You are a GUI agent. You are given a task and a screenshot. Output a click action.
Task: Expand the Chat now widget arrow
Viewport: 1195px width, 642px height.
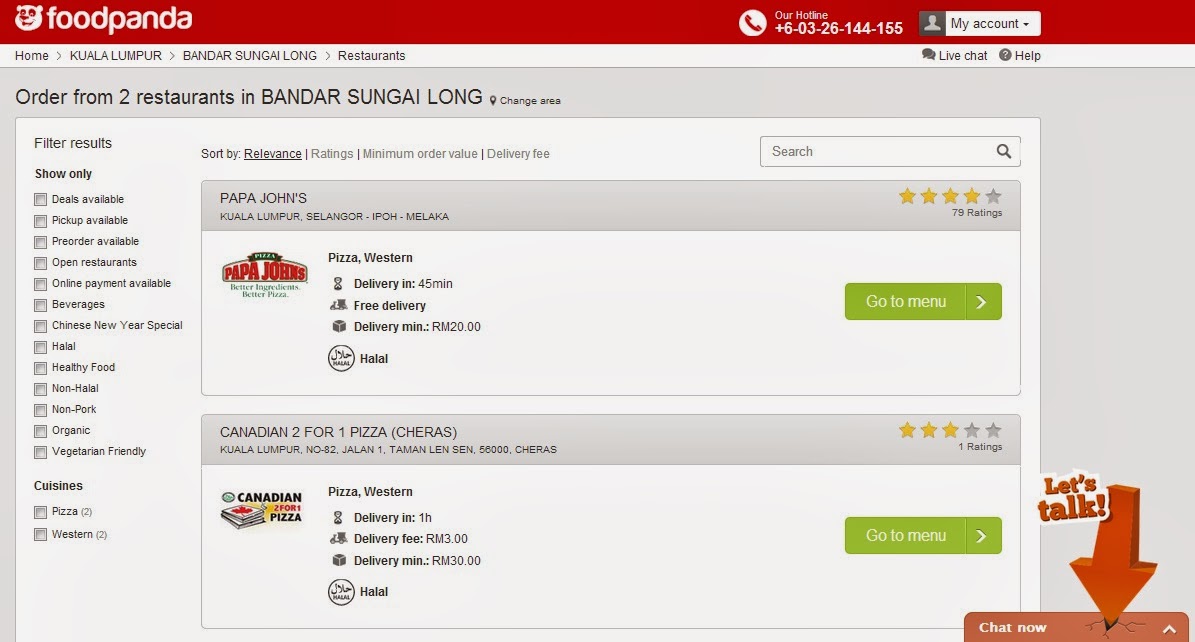click(x=1169, y=629)
